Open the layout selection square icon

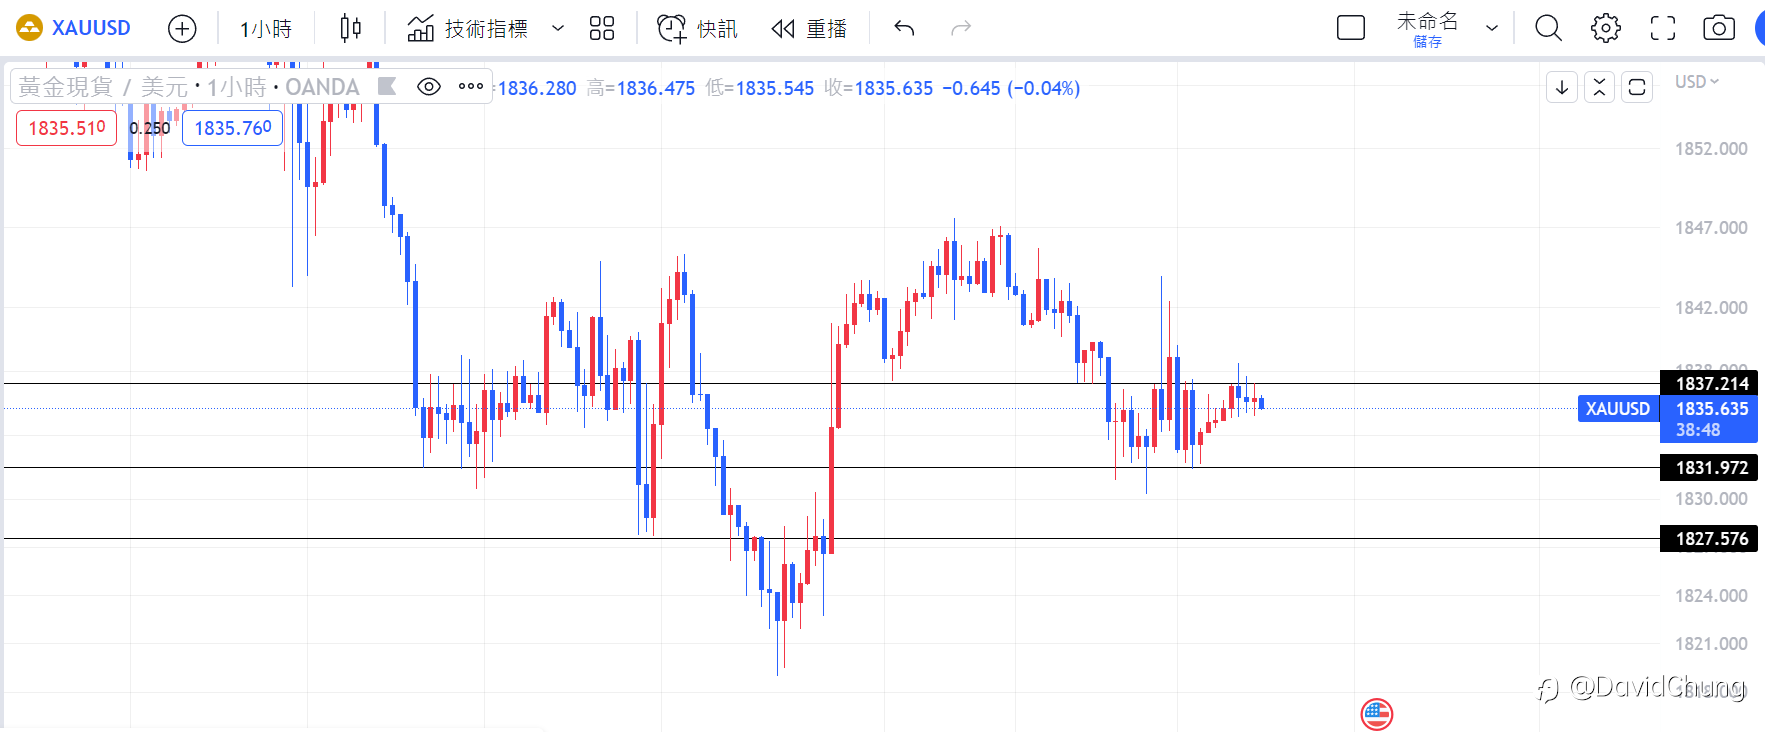(1351, 29)
